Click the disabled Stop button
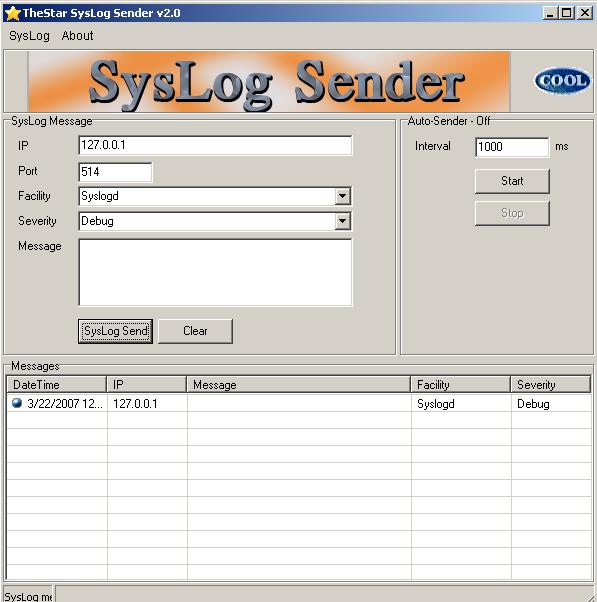Image resolution: width=597 pixels, height=602 pixels. [x=512, y=213]
